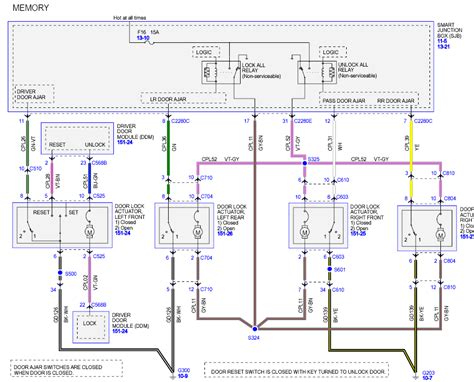Click the 'Hot at all times' label
This screenshot has height=382, width=474.
pyautogui.click(x=130, y=18)
